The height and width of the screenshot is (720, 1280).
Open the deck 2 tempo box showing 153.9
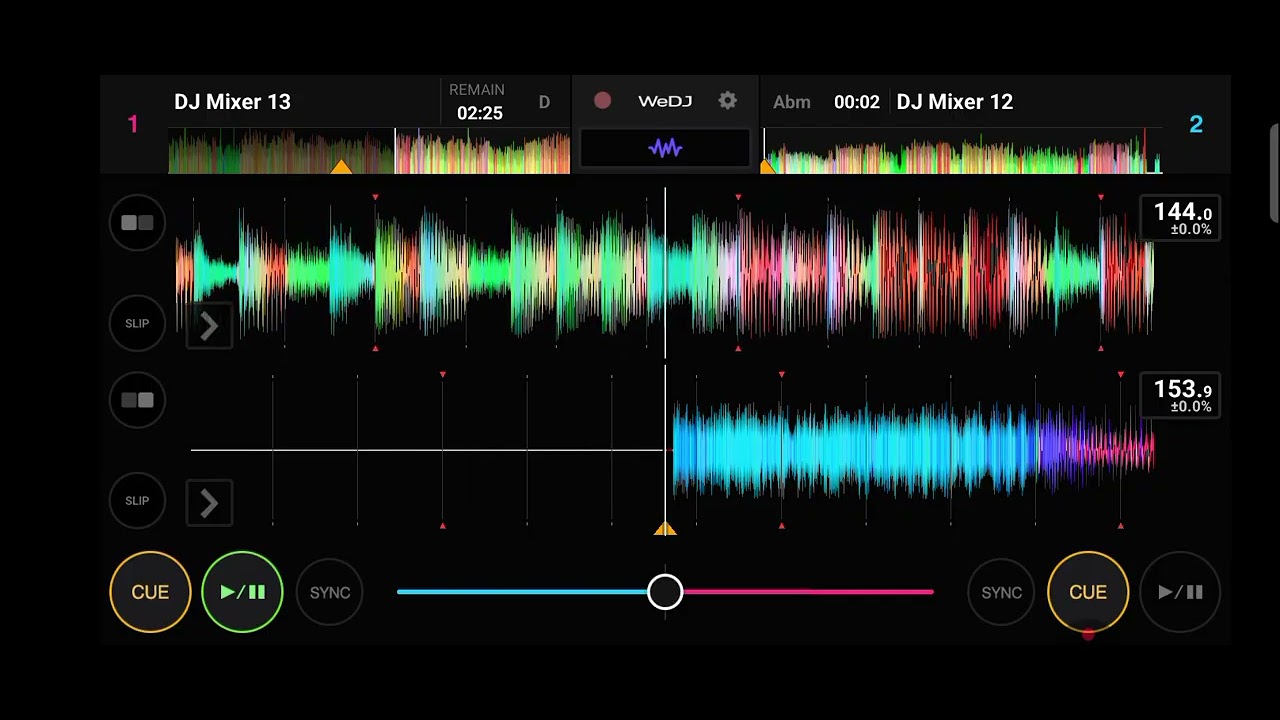(1180, 396)
